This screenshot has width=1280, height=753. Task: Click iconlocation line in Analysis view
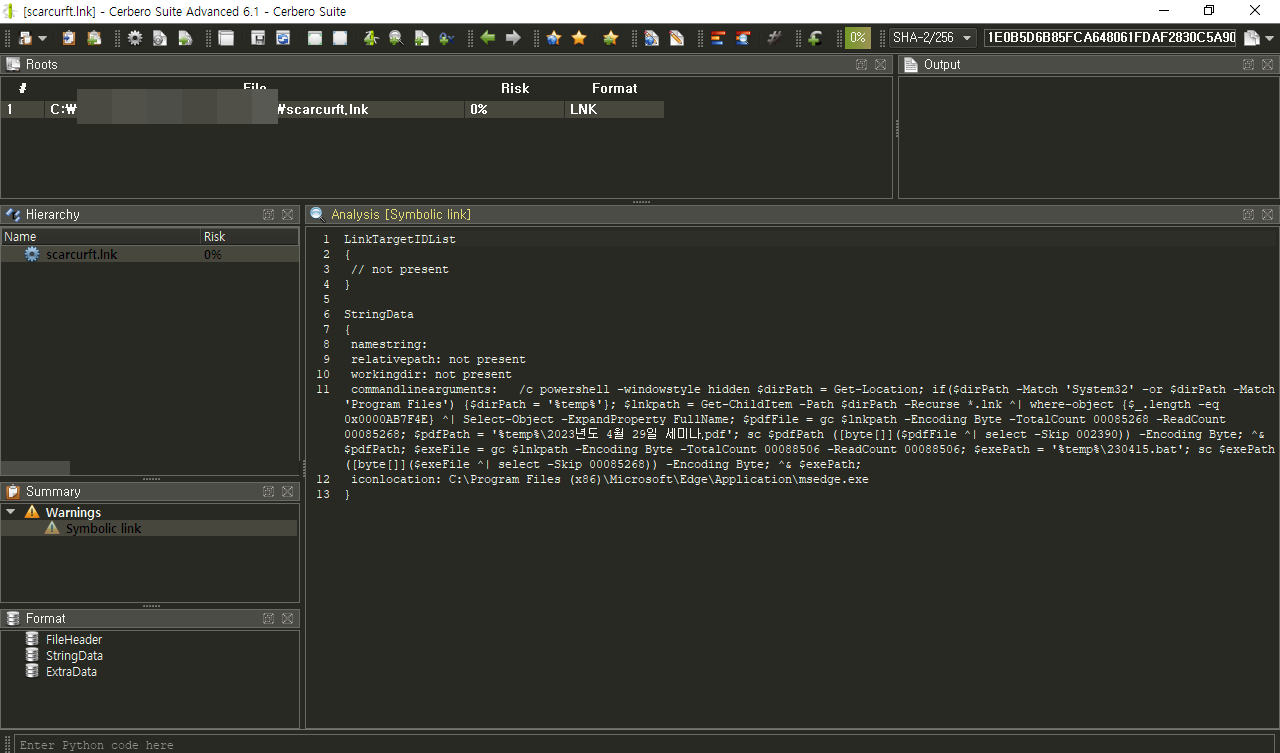click(x=609, y=480)
